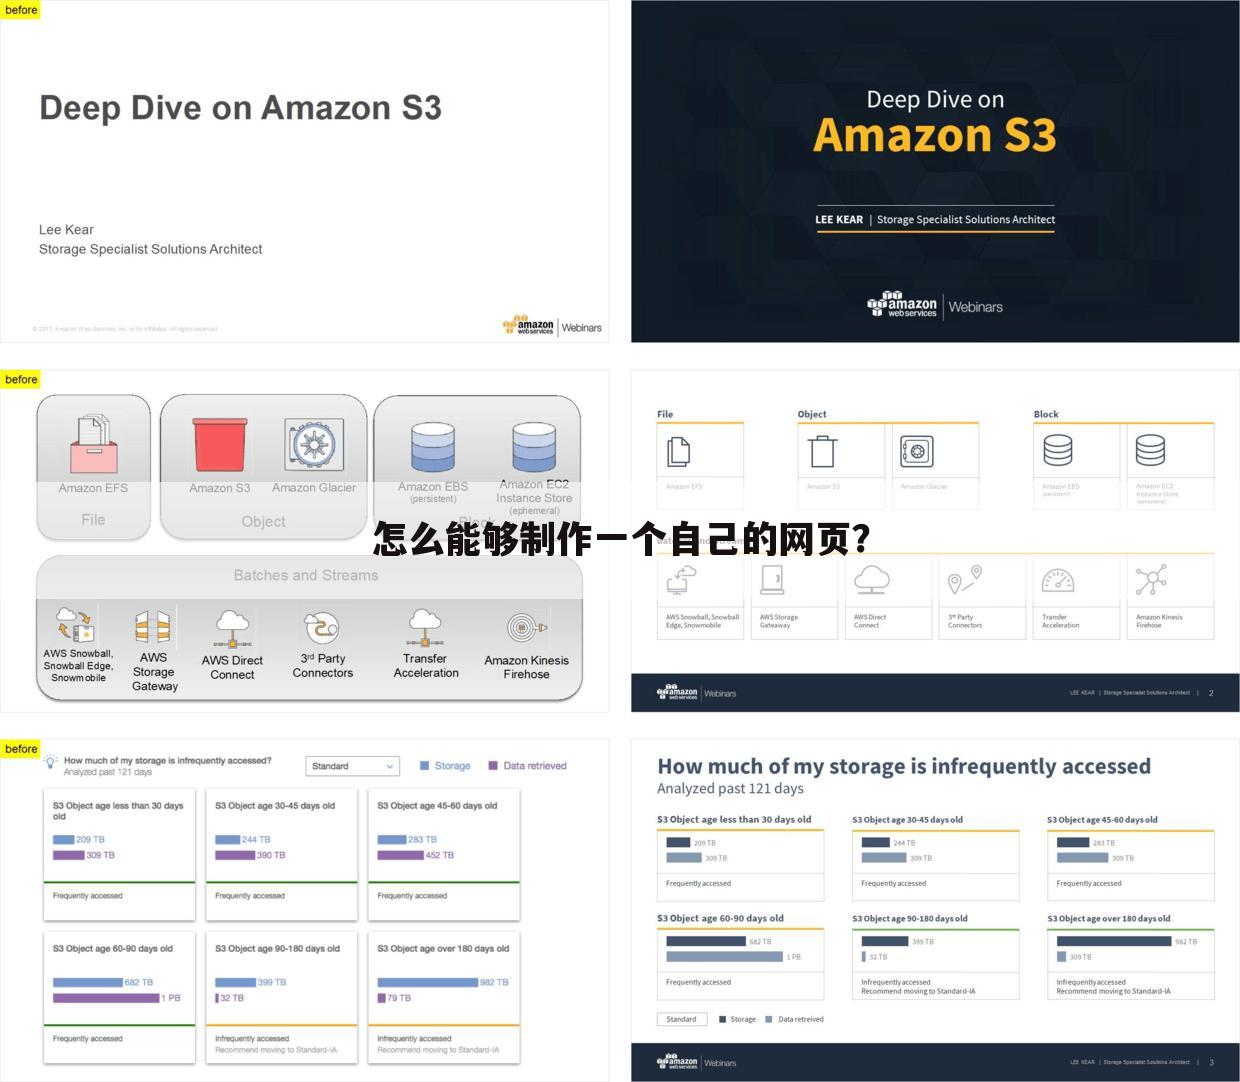This screenshot has height=1082, width=1240.
Task: Click the yellow before label on title slide
Action: (x=21, y=10)
